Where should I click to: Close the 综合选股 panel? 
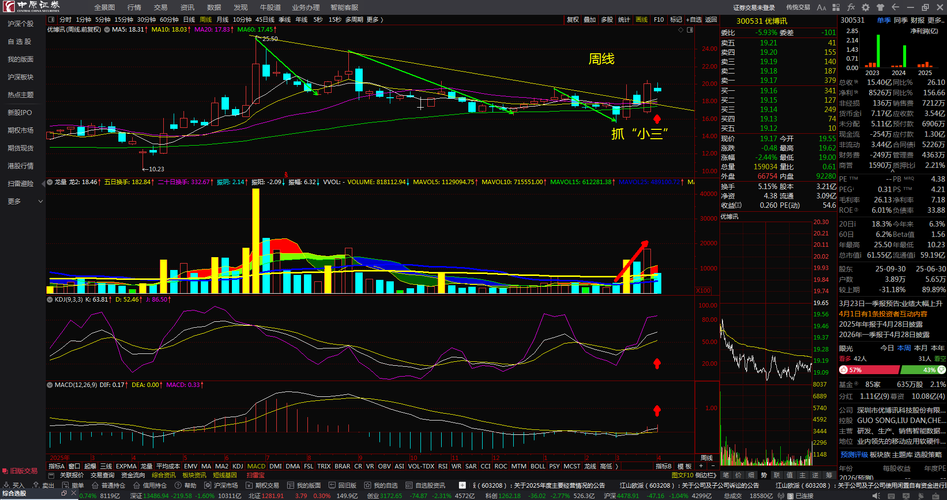click(74, 493)
